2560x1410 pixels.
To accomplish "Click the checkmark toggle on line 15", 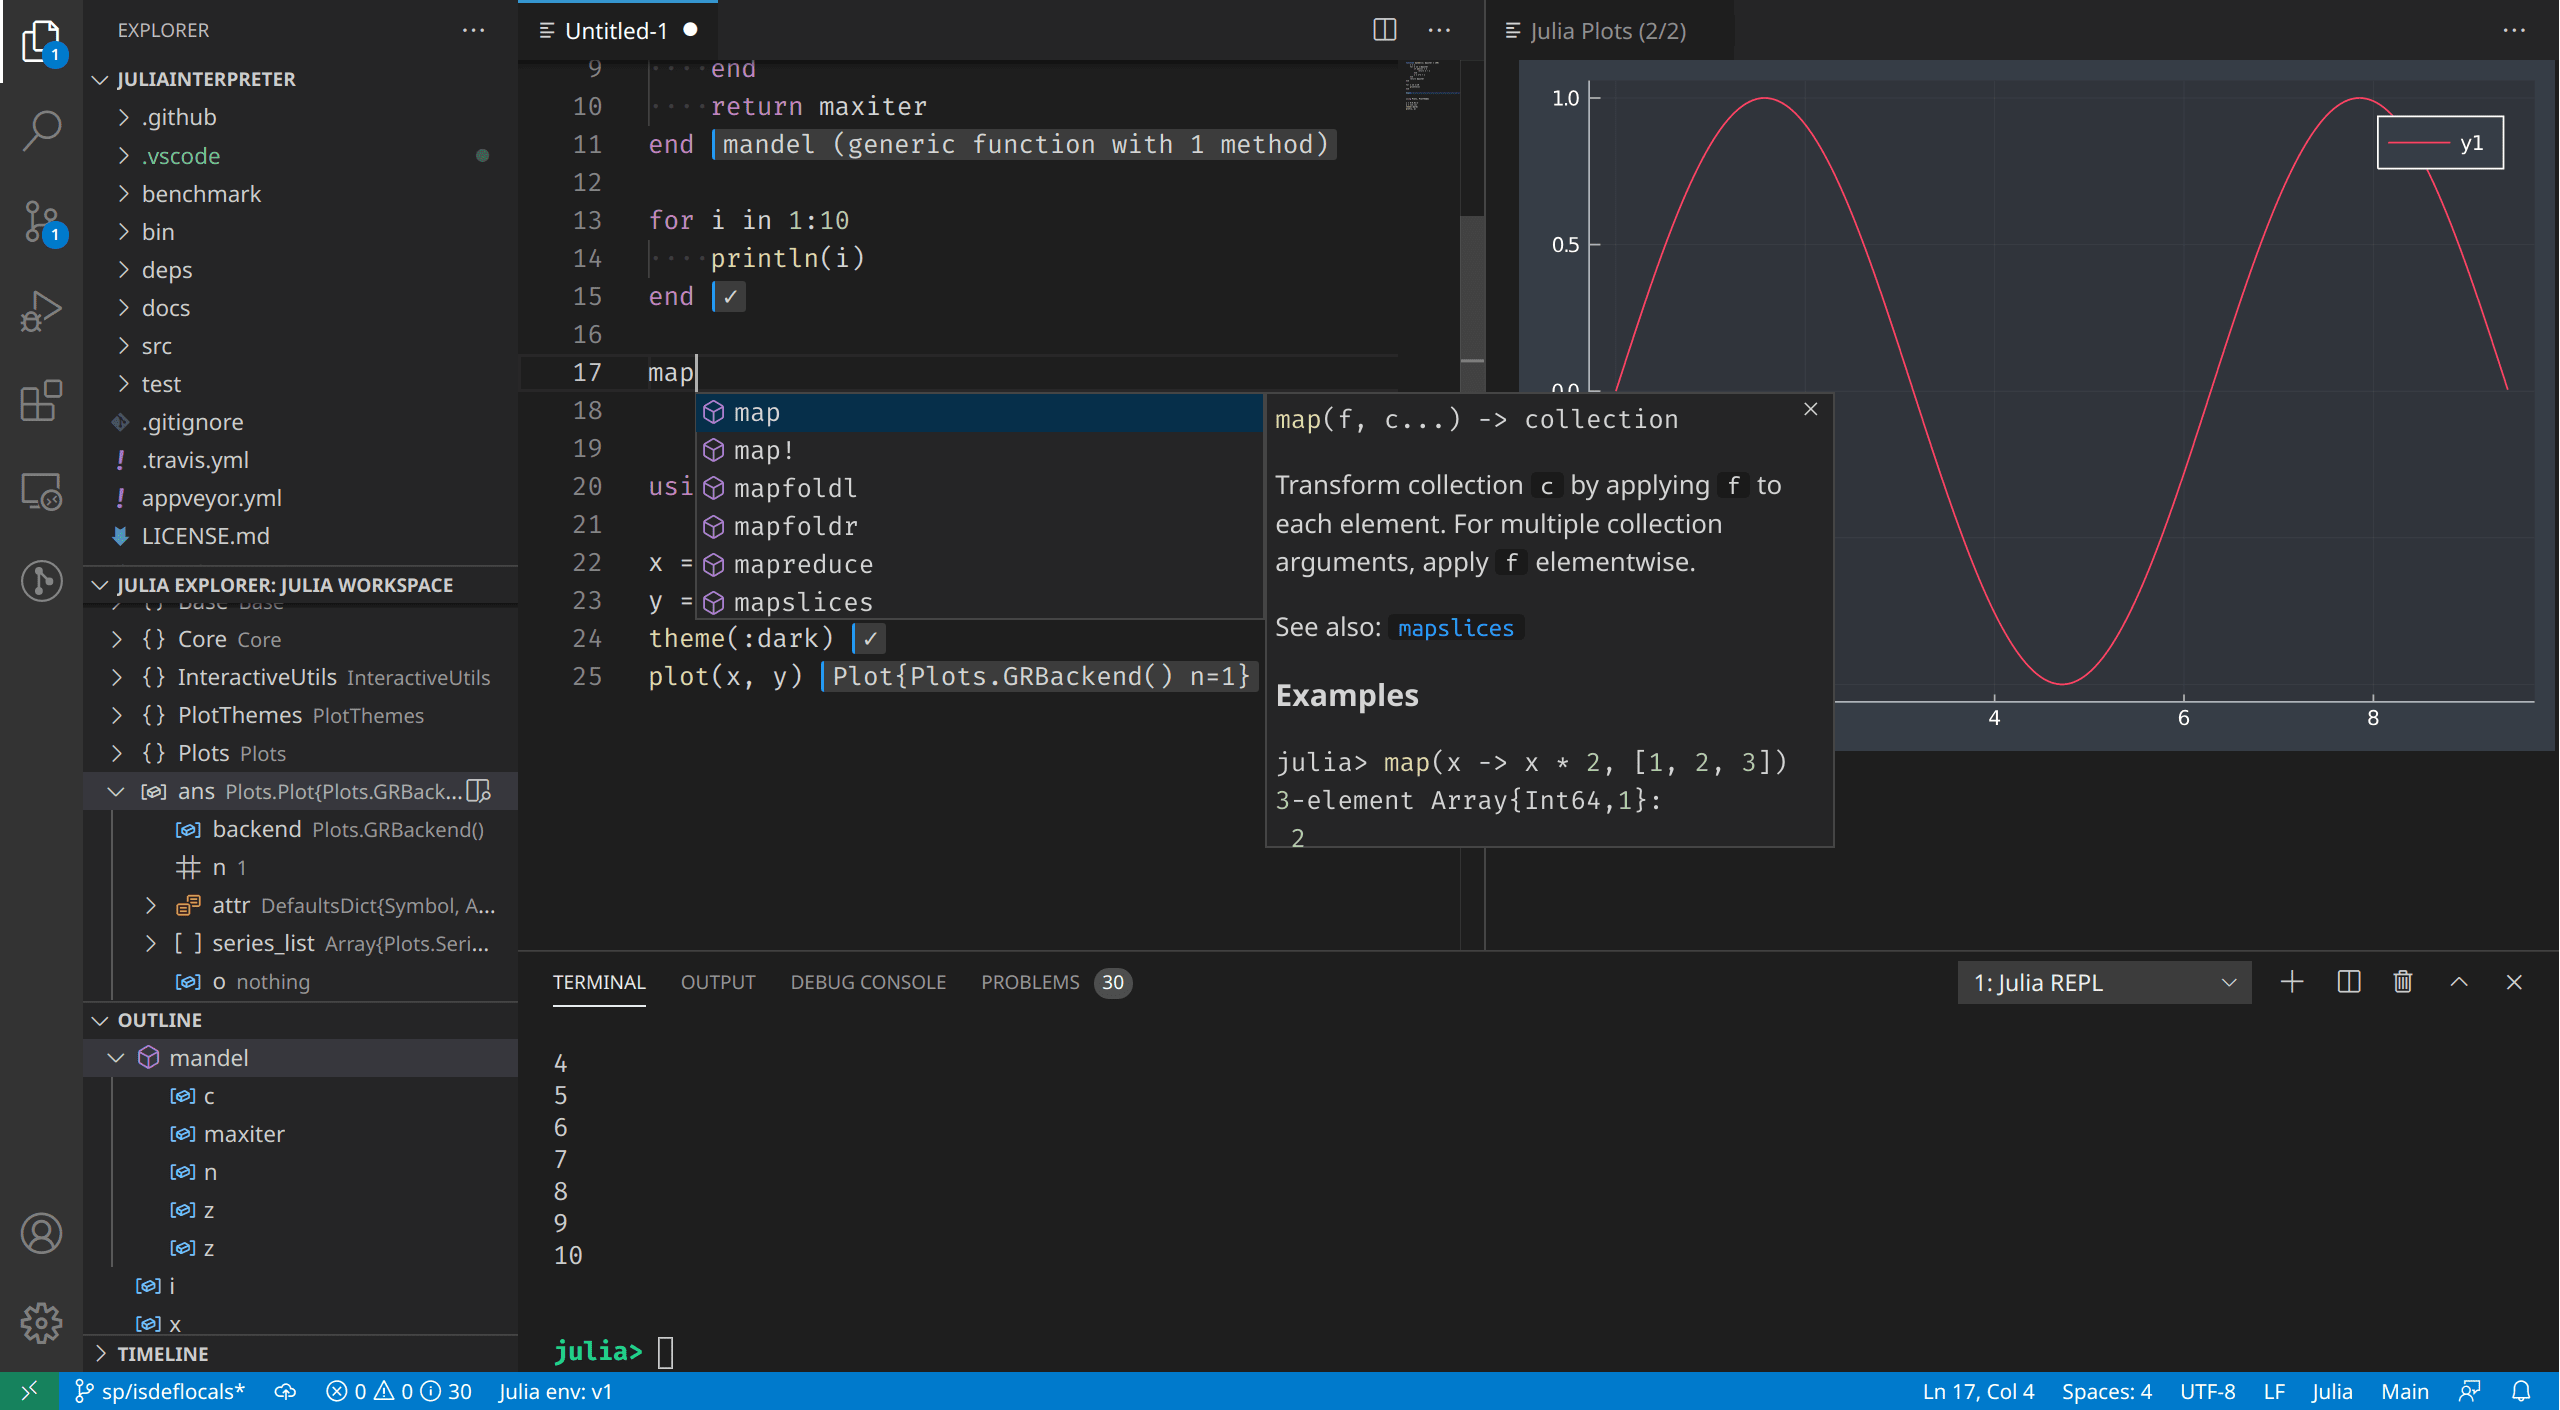I will (x=729, y=295).
